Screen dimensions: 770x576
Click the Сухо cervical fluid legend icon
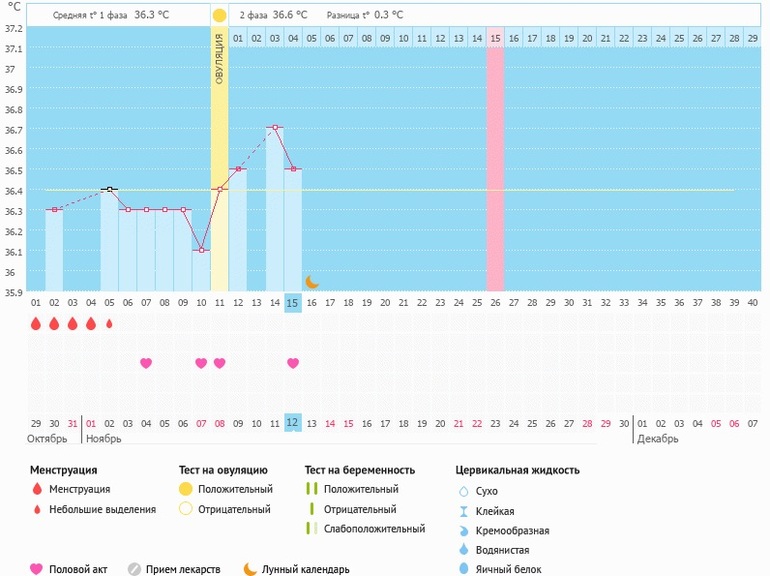tap(463, 491)
